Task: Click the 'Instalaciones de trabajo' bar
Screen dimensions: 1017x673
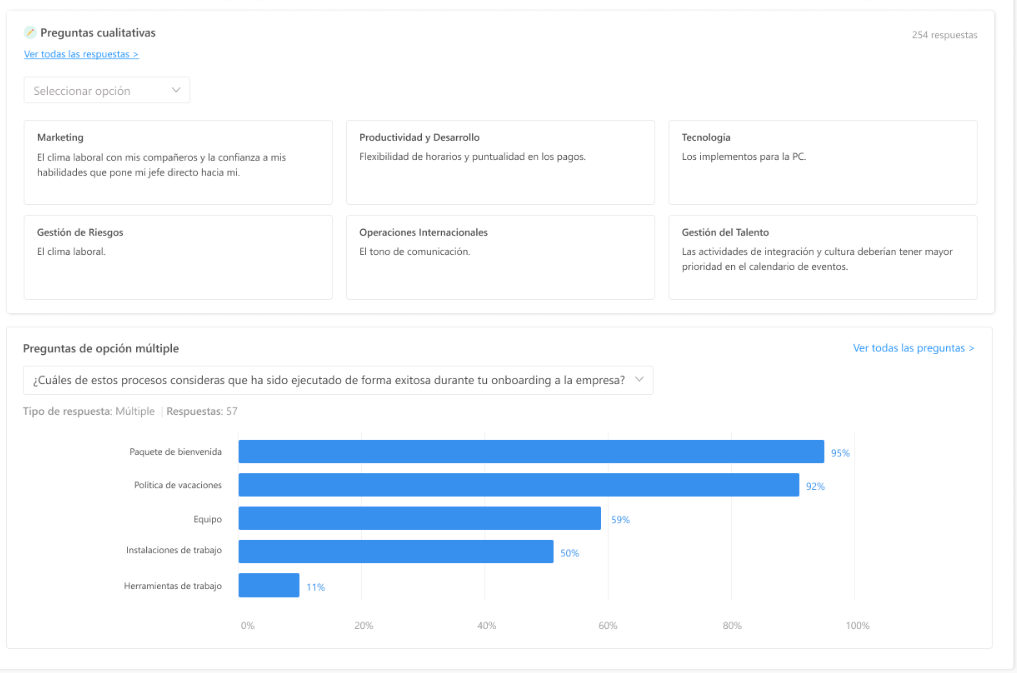Action: (x=396, y=552)
